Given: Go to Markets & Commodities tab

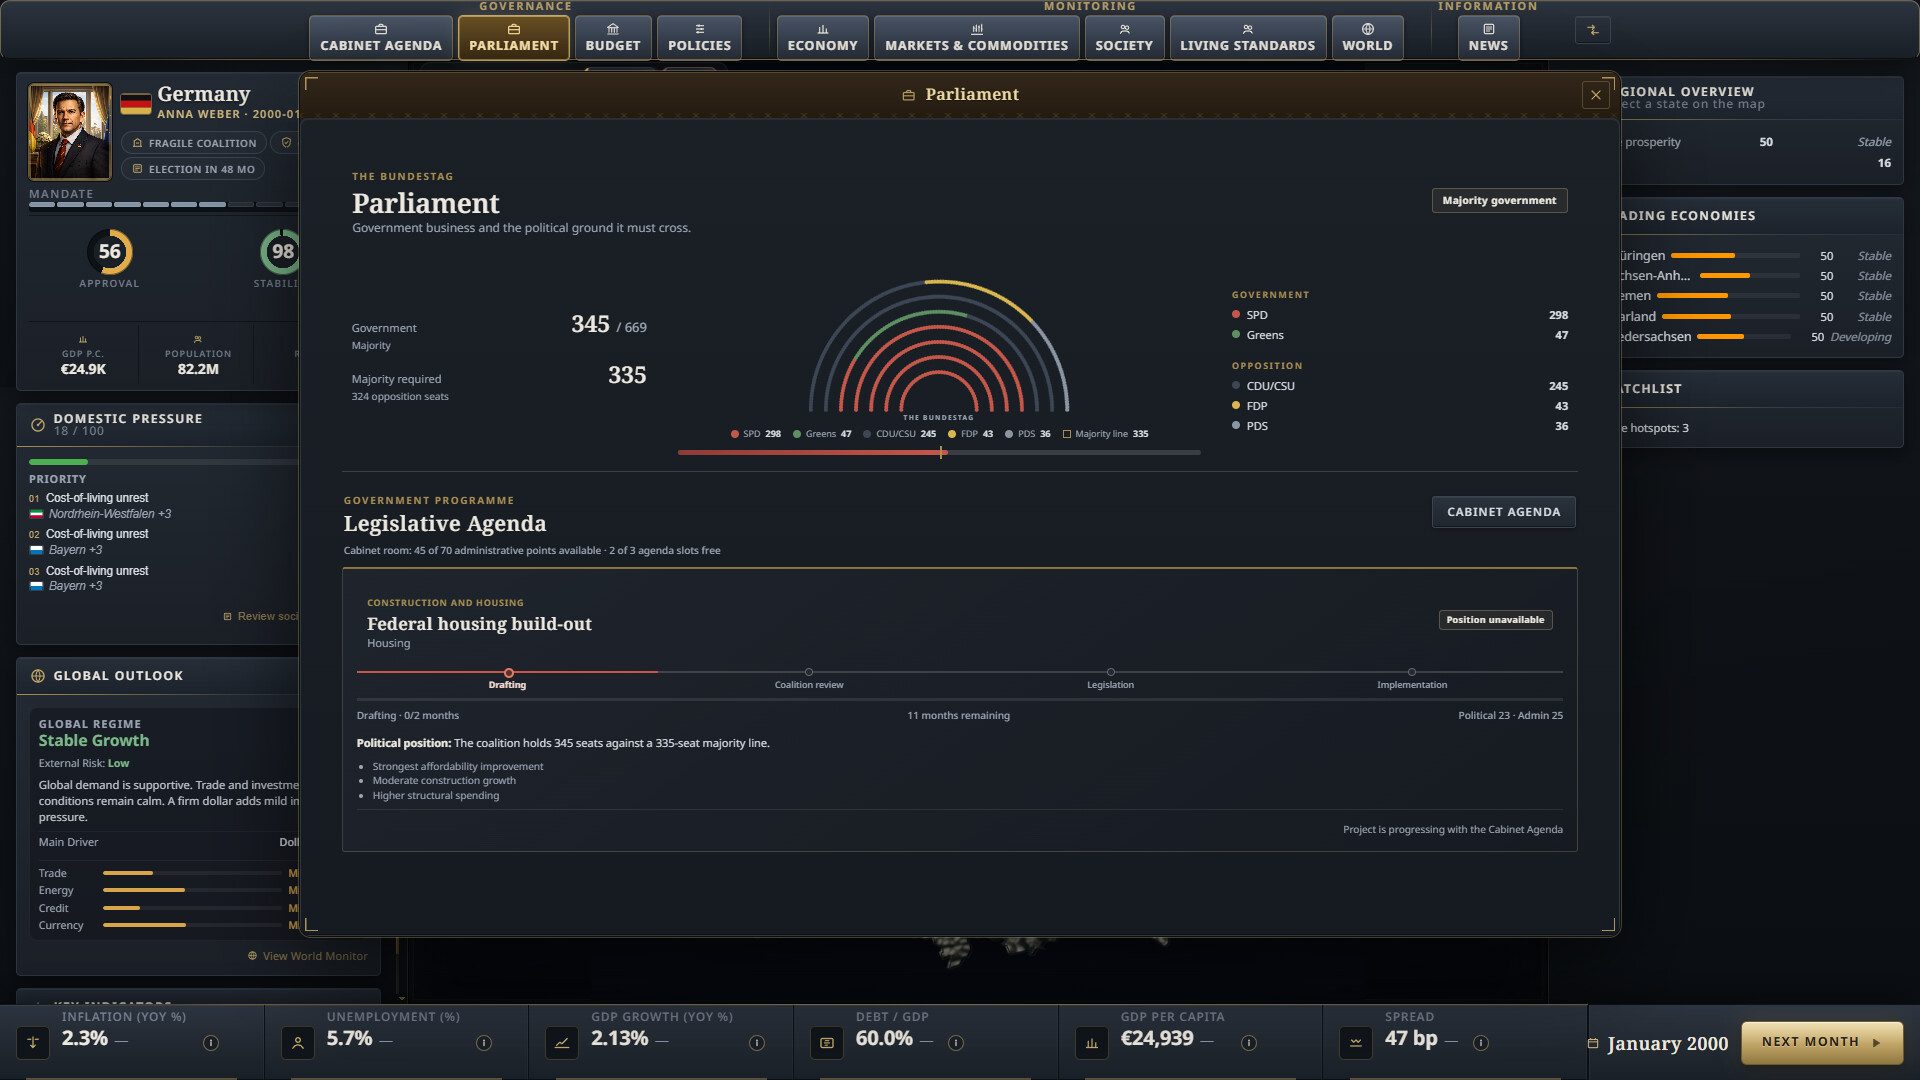Looking at the screenshot, I should tap(976, 38).
